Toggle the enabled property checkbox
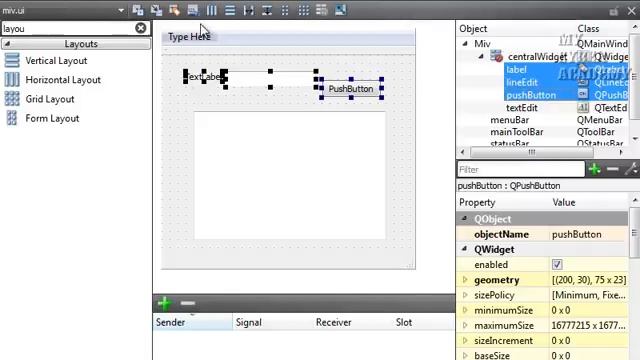The width and height of the screenshot is (640, 360). point(557,264)
